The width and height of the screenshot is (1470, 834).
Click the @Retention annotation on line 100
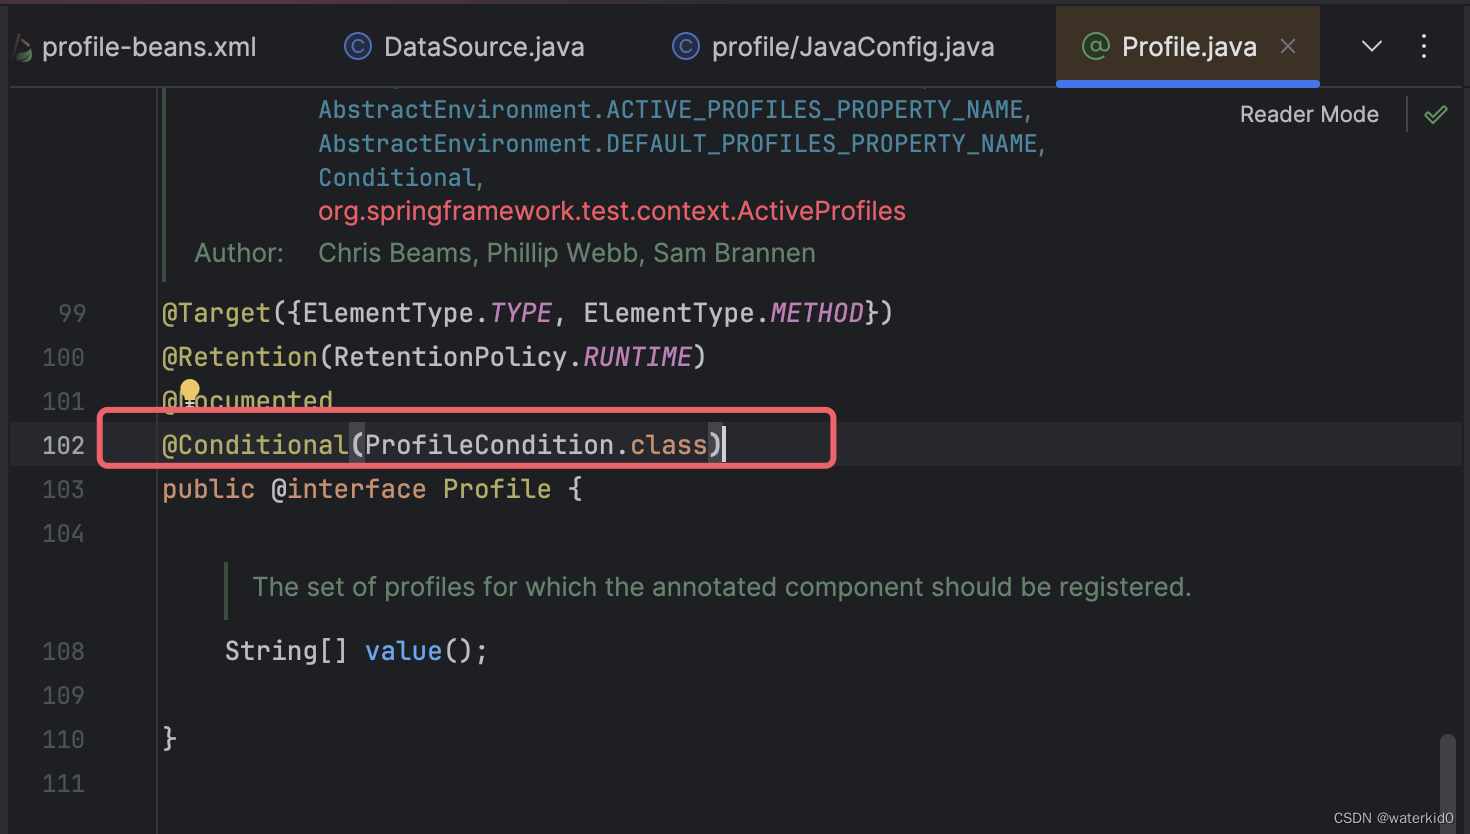[240, 357]
